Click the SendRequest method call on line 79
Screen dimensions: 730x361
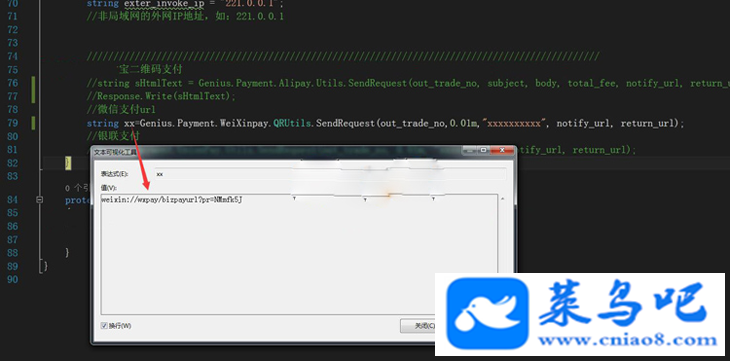click(345, 123)
